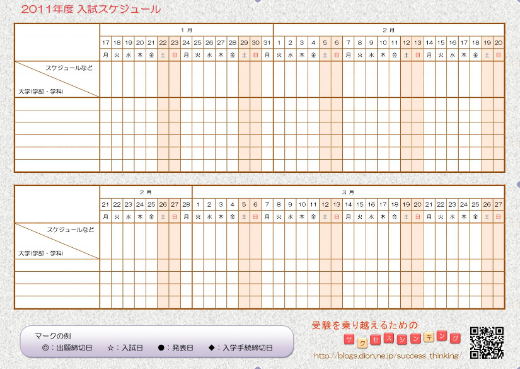Click the red サ letter tile
520x369 pixels.
tap(349, 339)
